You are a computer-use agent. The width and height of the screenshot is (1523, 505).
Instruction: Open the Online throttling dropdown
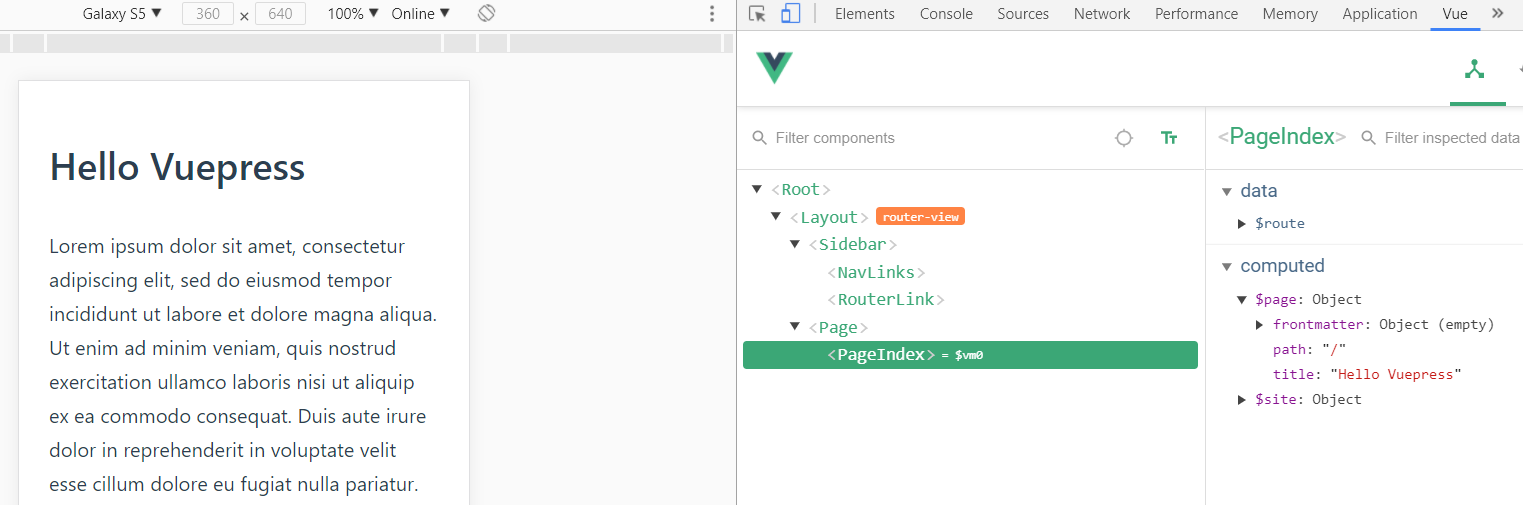(x=420, y=14)
